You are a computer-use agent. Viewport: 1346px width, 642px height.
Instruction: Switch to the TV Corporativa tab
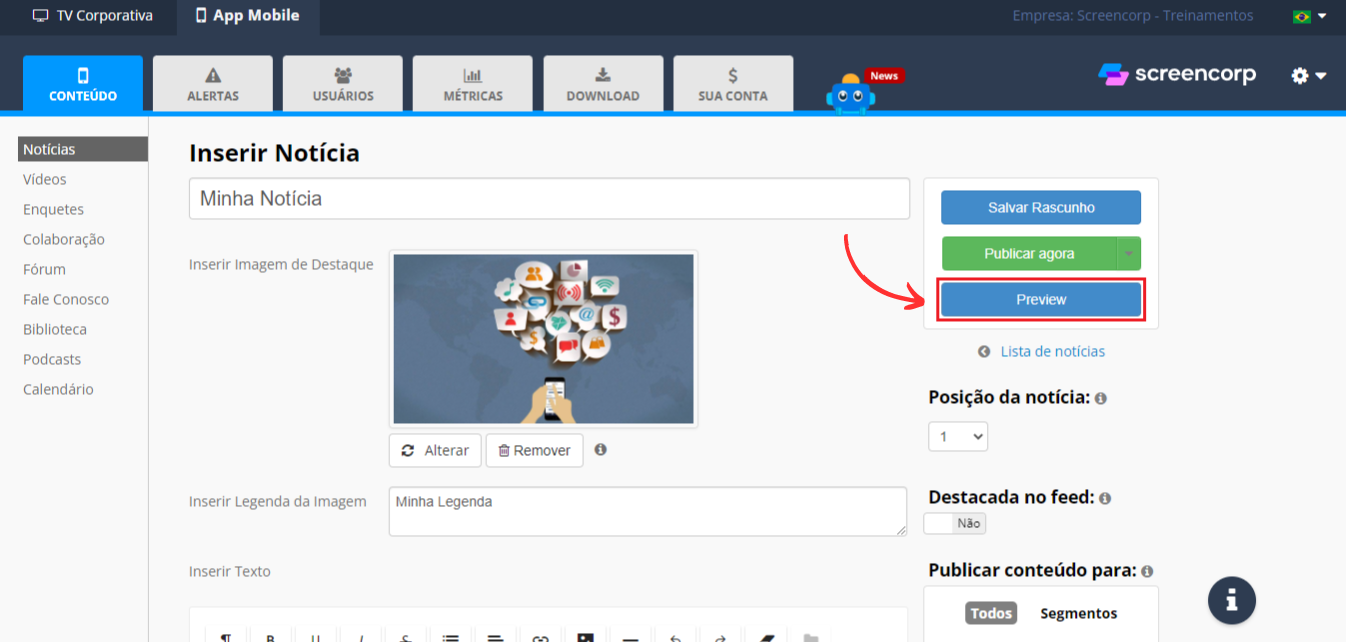coord(93,16)
